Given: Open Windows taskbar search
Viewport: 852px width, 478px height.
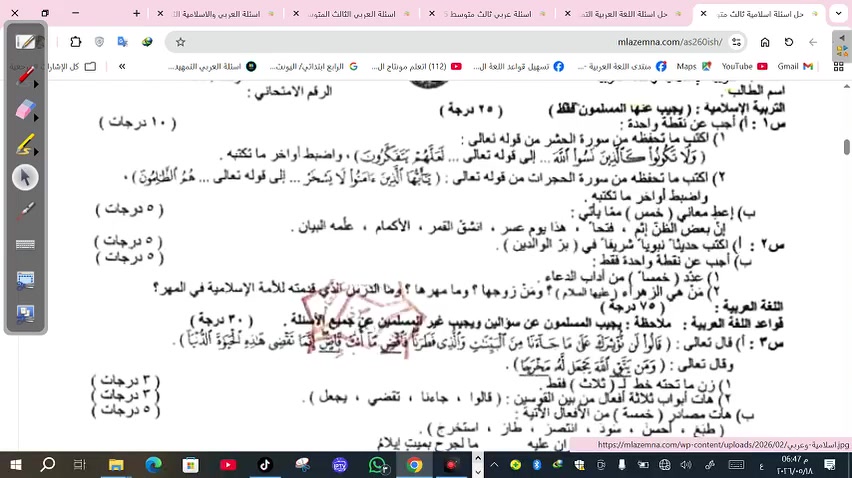Looking at the screenshot, I should pyautogui.click(x=47, y=465).
